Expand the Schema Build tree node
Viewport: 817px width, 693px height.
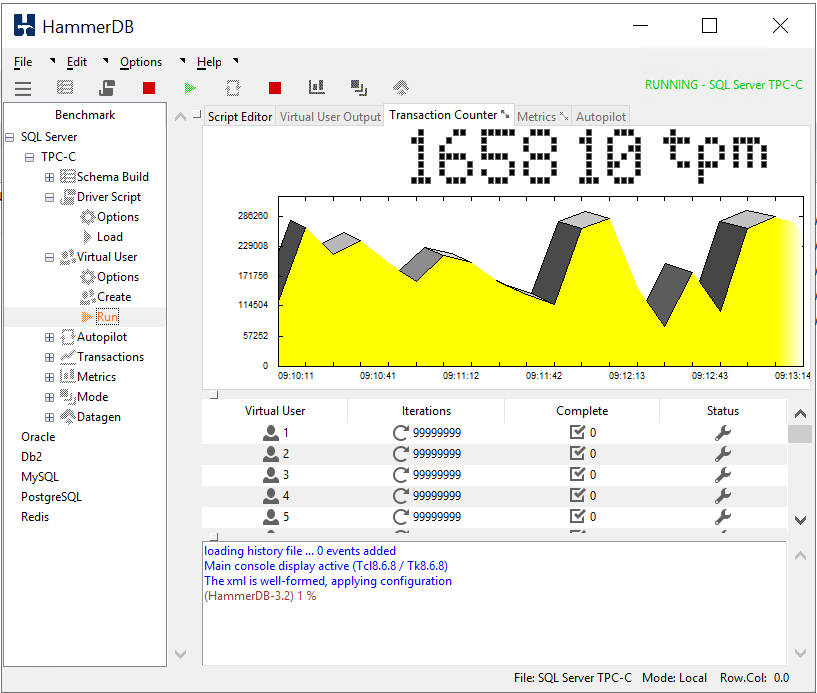coord(50,177)
